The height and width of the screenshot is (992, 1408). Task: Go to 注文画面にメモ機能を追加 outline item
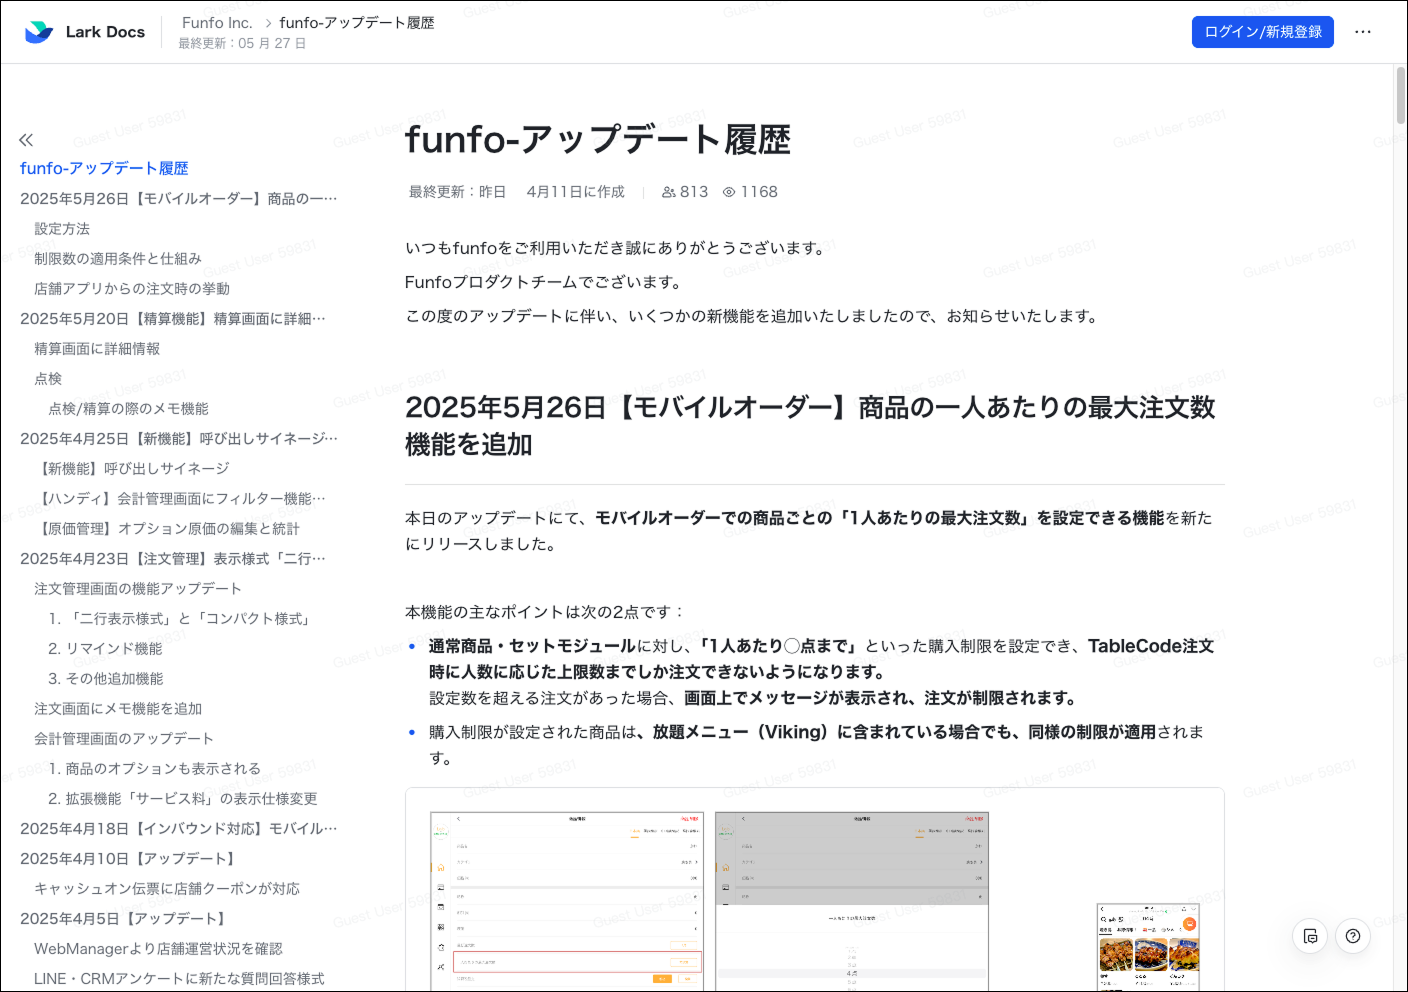(118, 708)
